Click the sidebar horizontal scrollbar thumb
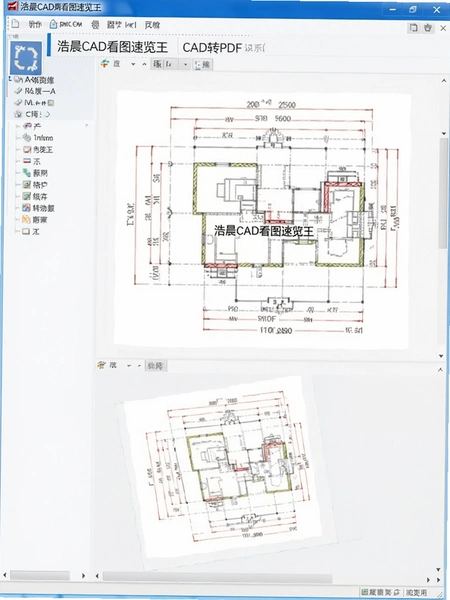 (x=40, y=575)
